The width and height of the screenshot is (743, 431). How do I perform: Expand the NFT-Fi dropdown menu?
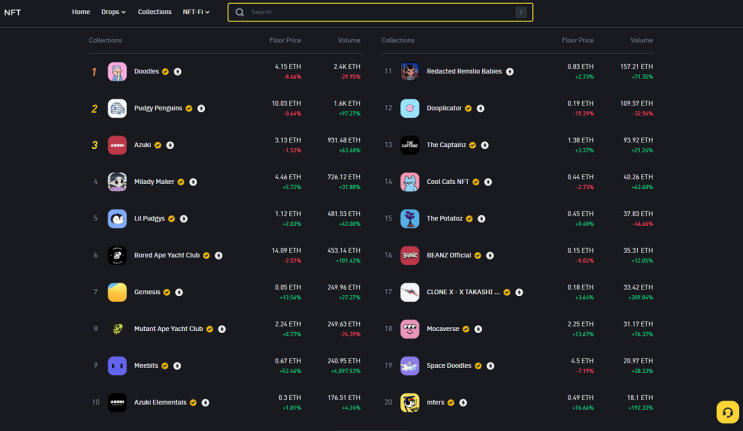(196, 12)
